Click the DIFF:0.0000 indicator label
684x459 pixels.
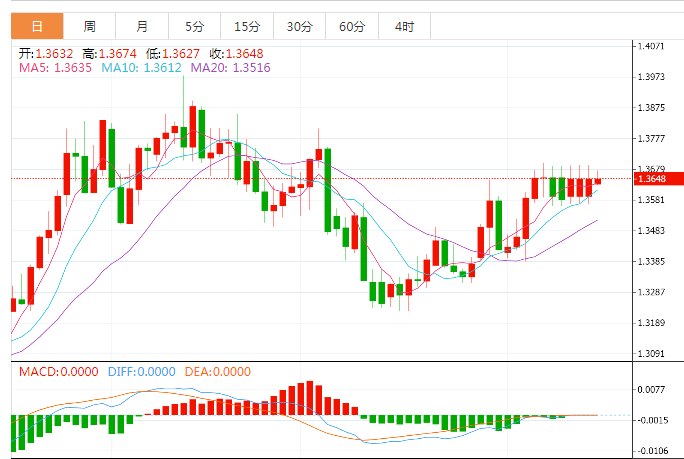[141, 372]
